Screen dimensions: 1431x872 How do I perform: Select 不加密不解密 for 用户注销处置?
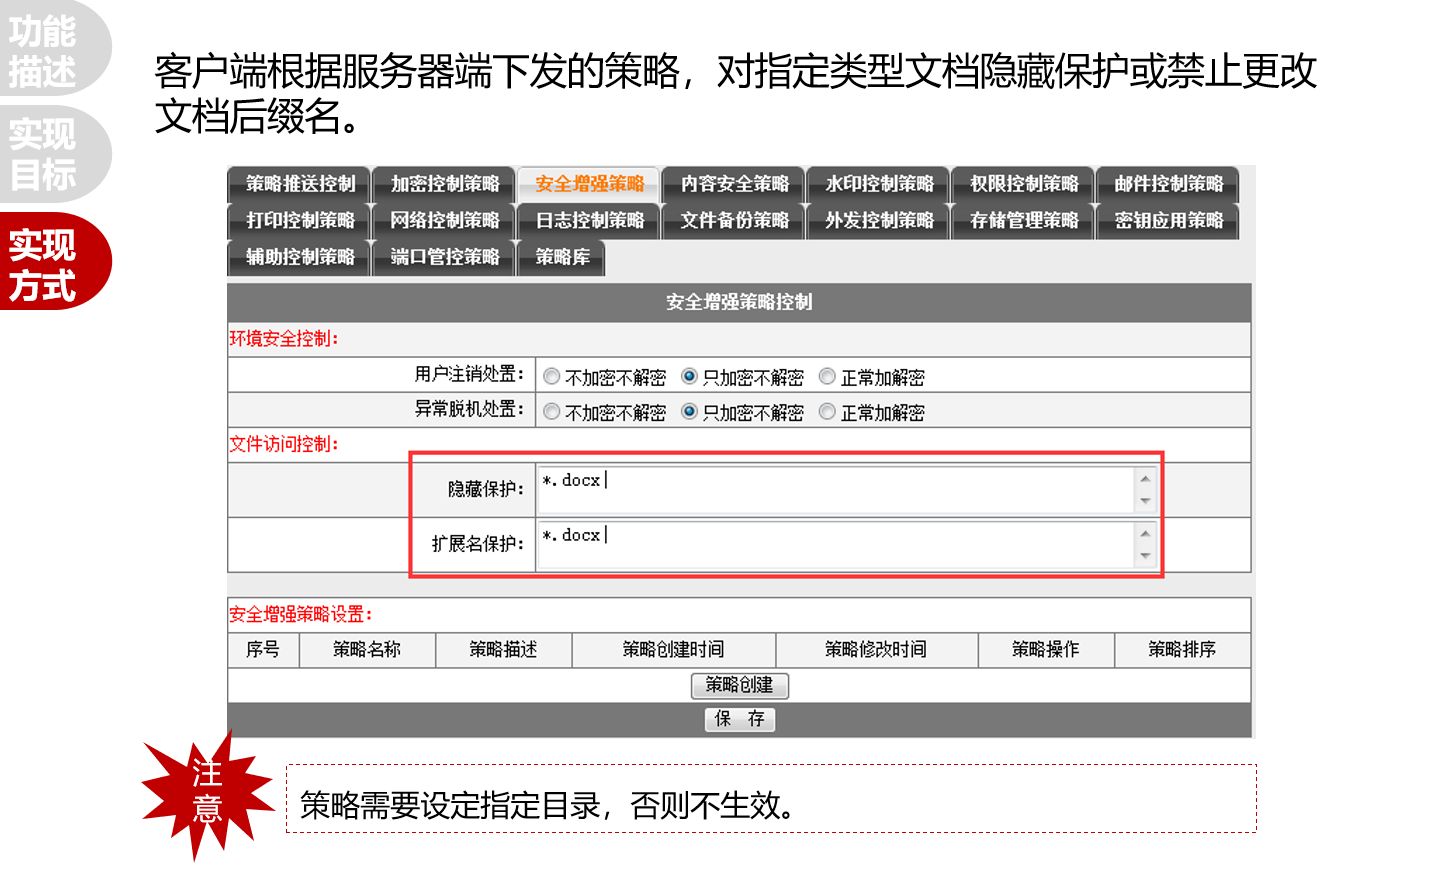click(552, 377)
